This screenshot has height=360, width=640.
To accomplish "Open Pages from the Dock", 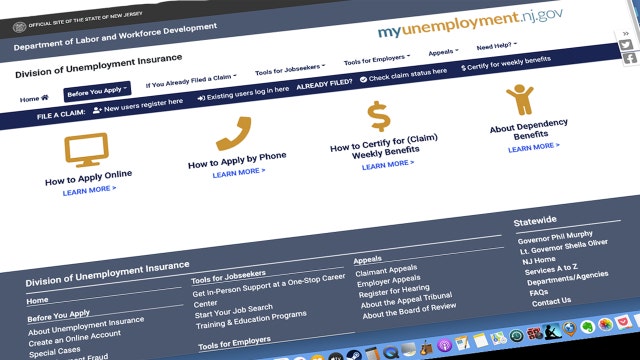I will click(x=462, y=343).
